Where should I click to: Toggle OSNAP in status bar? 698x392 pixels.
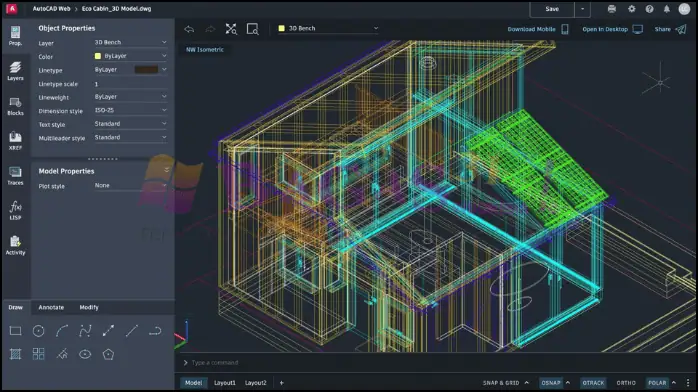tap(551, 383)
